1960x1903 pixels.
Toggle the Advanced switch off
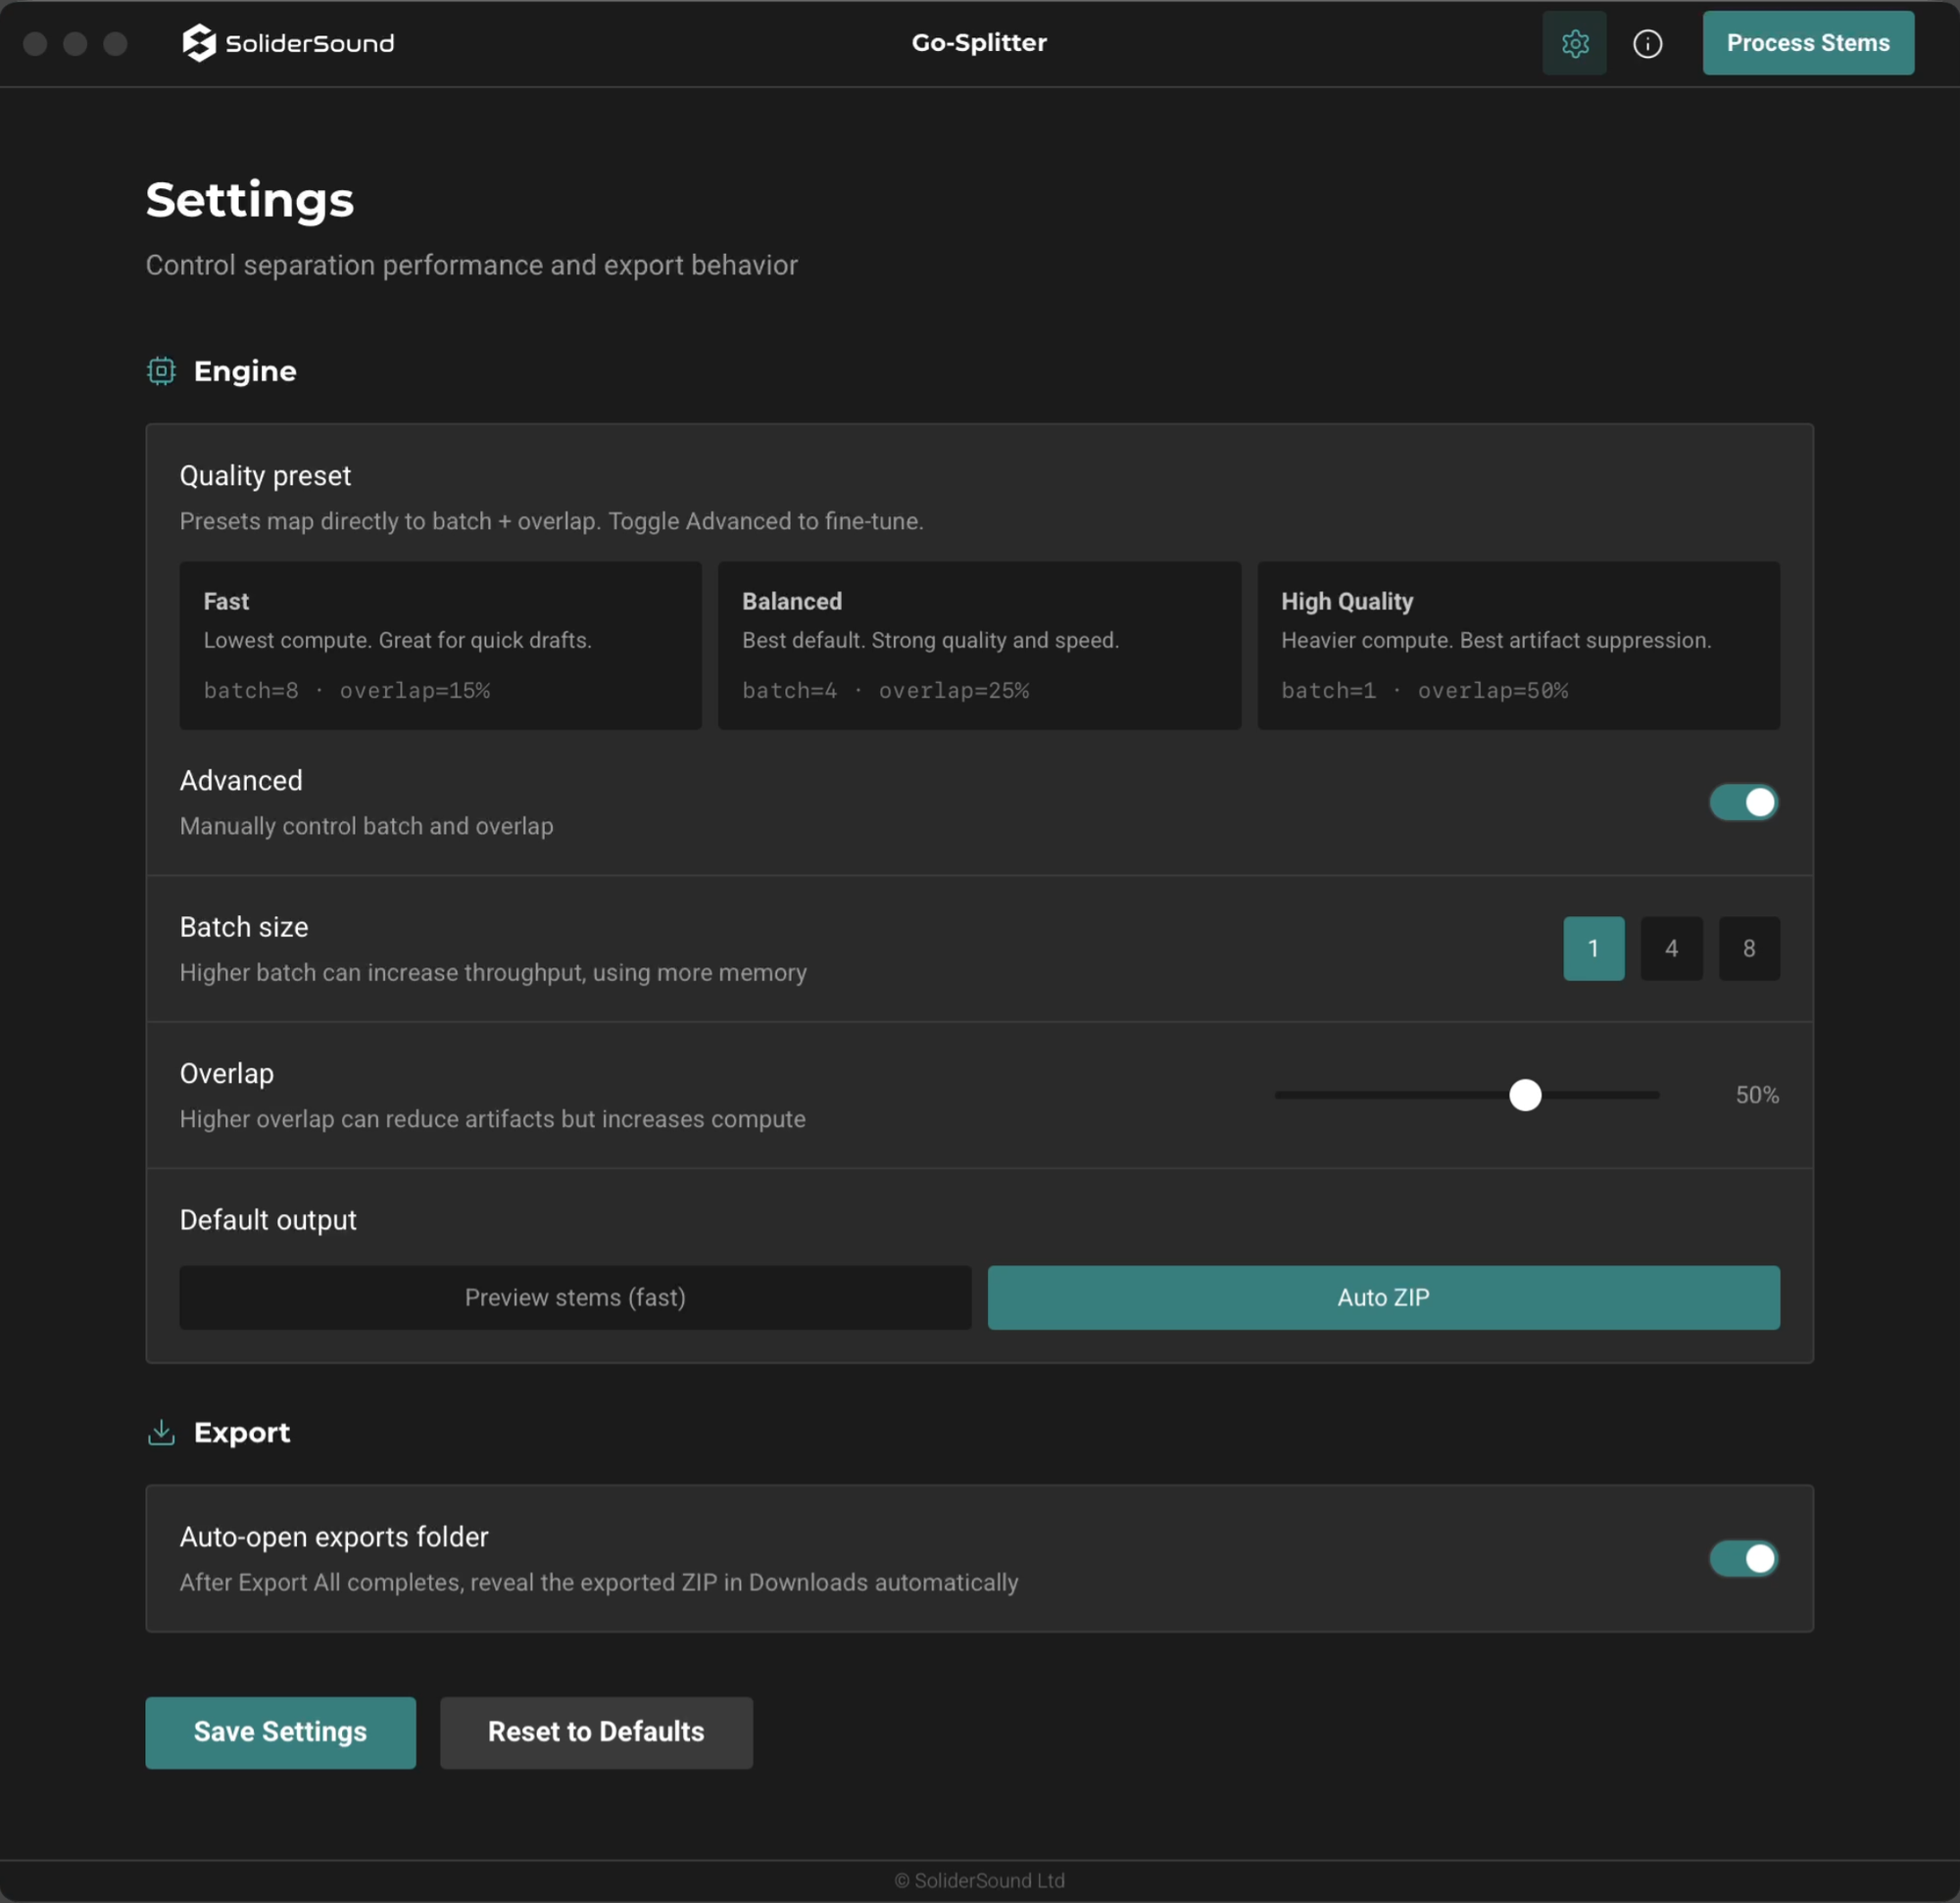1743,802
